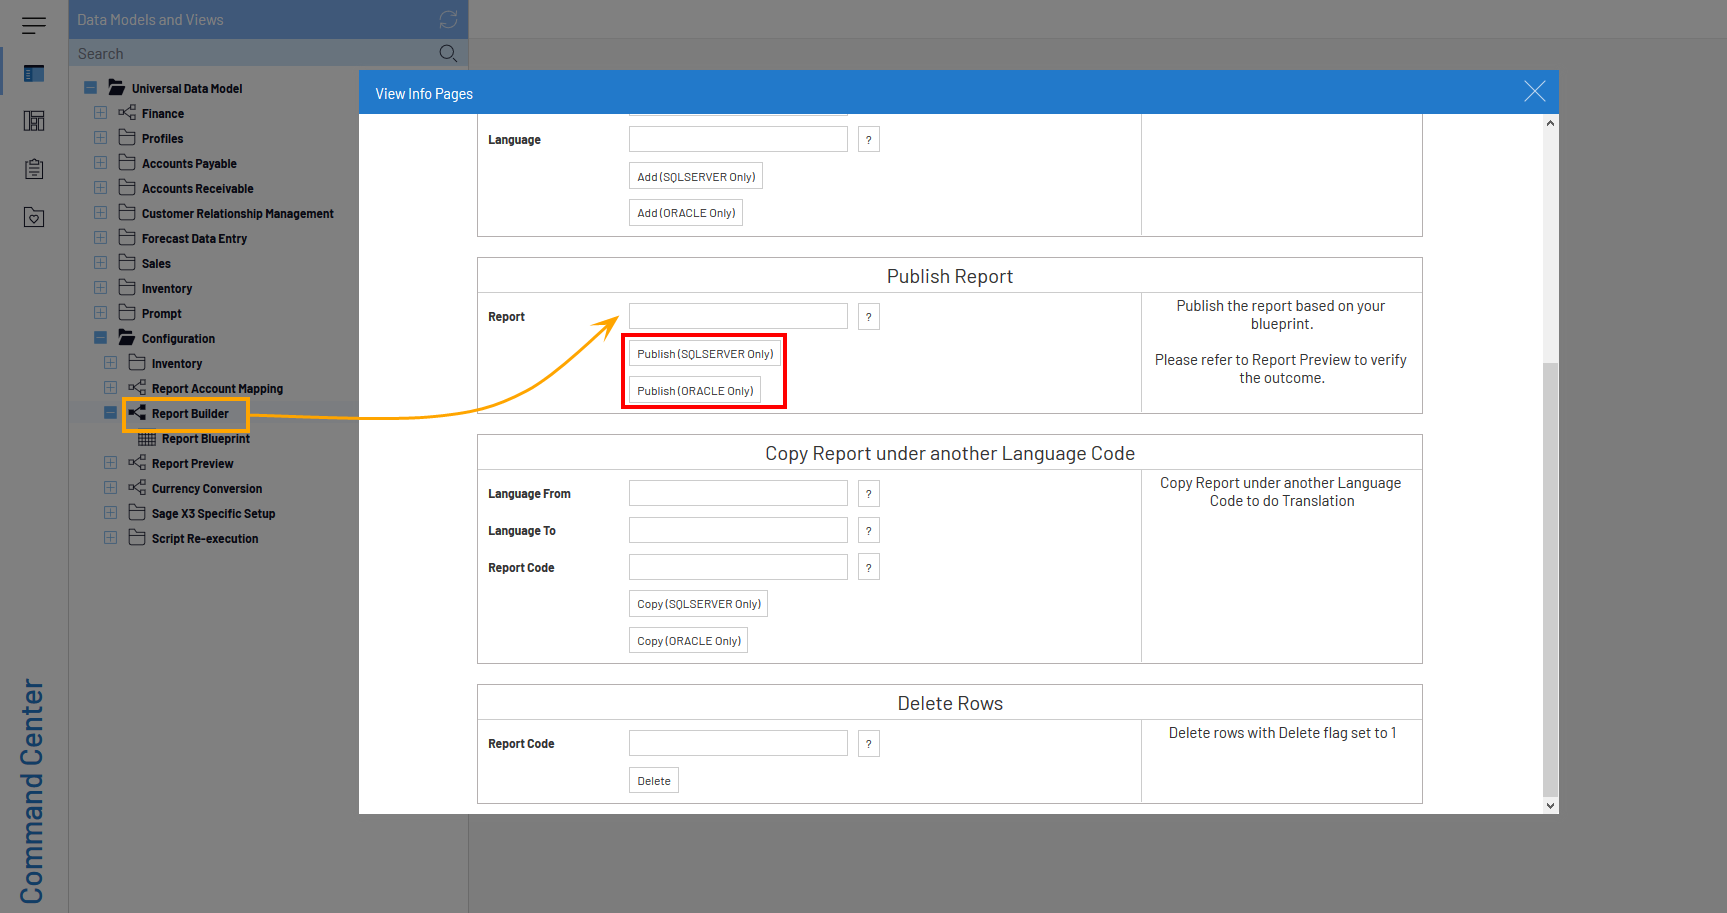Open the clipboard icon in left sidebar
Screen dimensions: 1727x913
coord(34,169)
